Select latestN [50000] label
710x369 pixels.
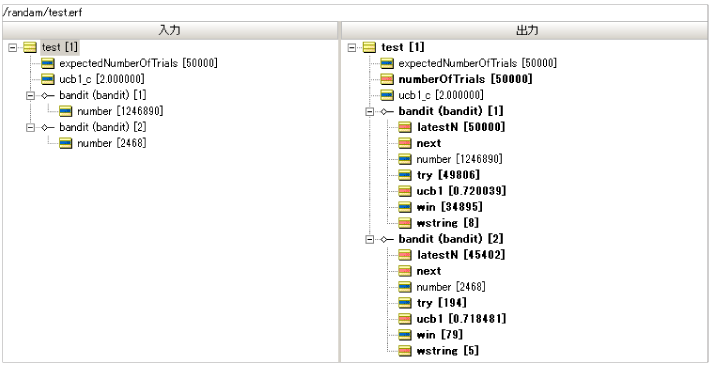(461, 127)
